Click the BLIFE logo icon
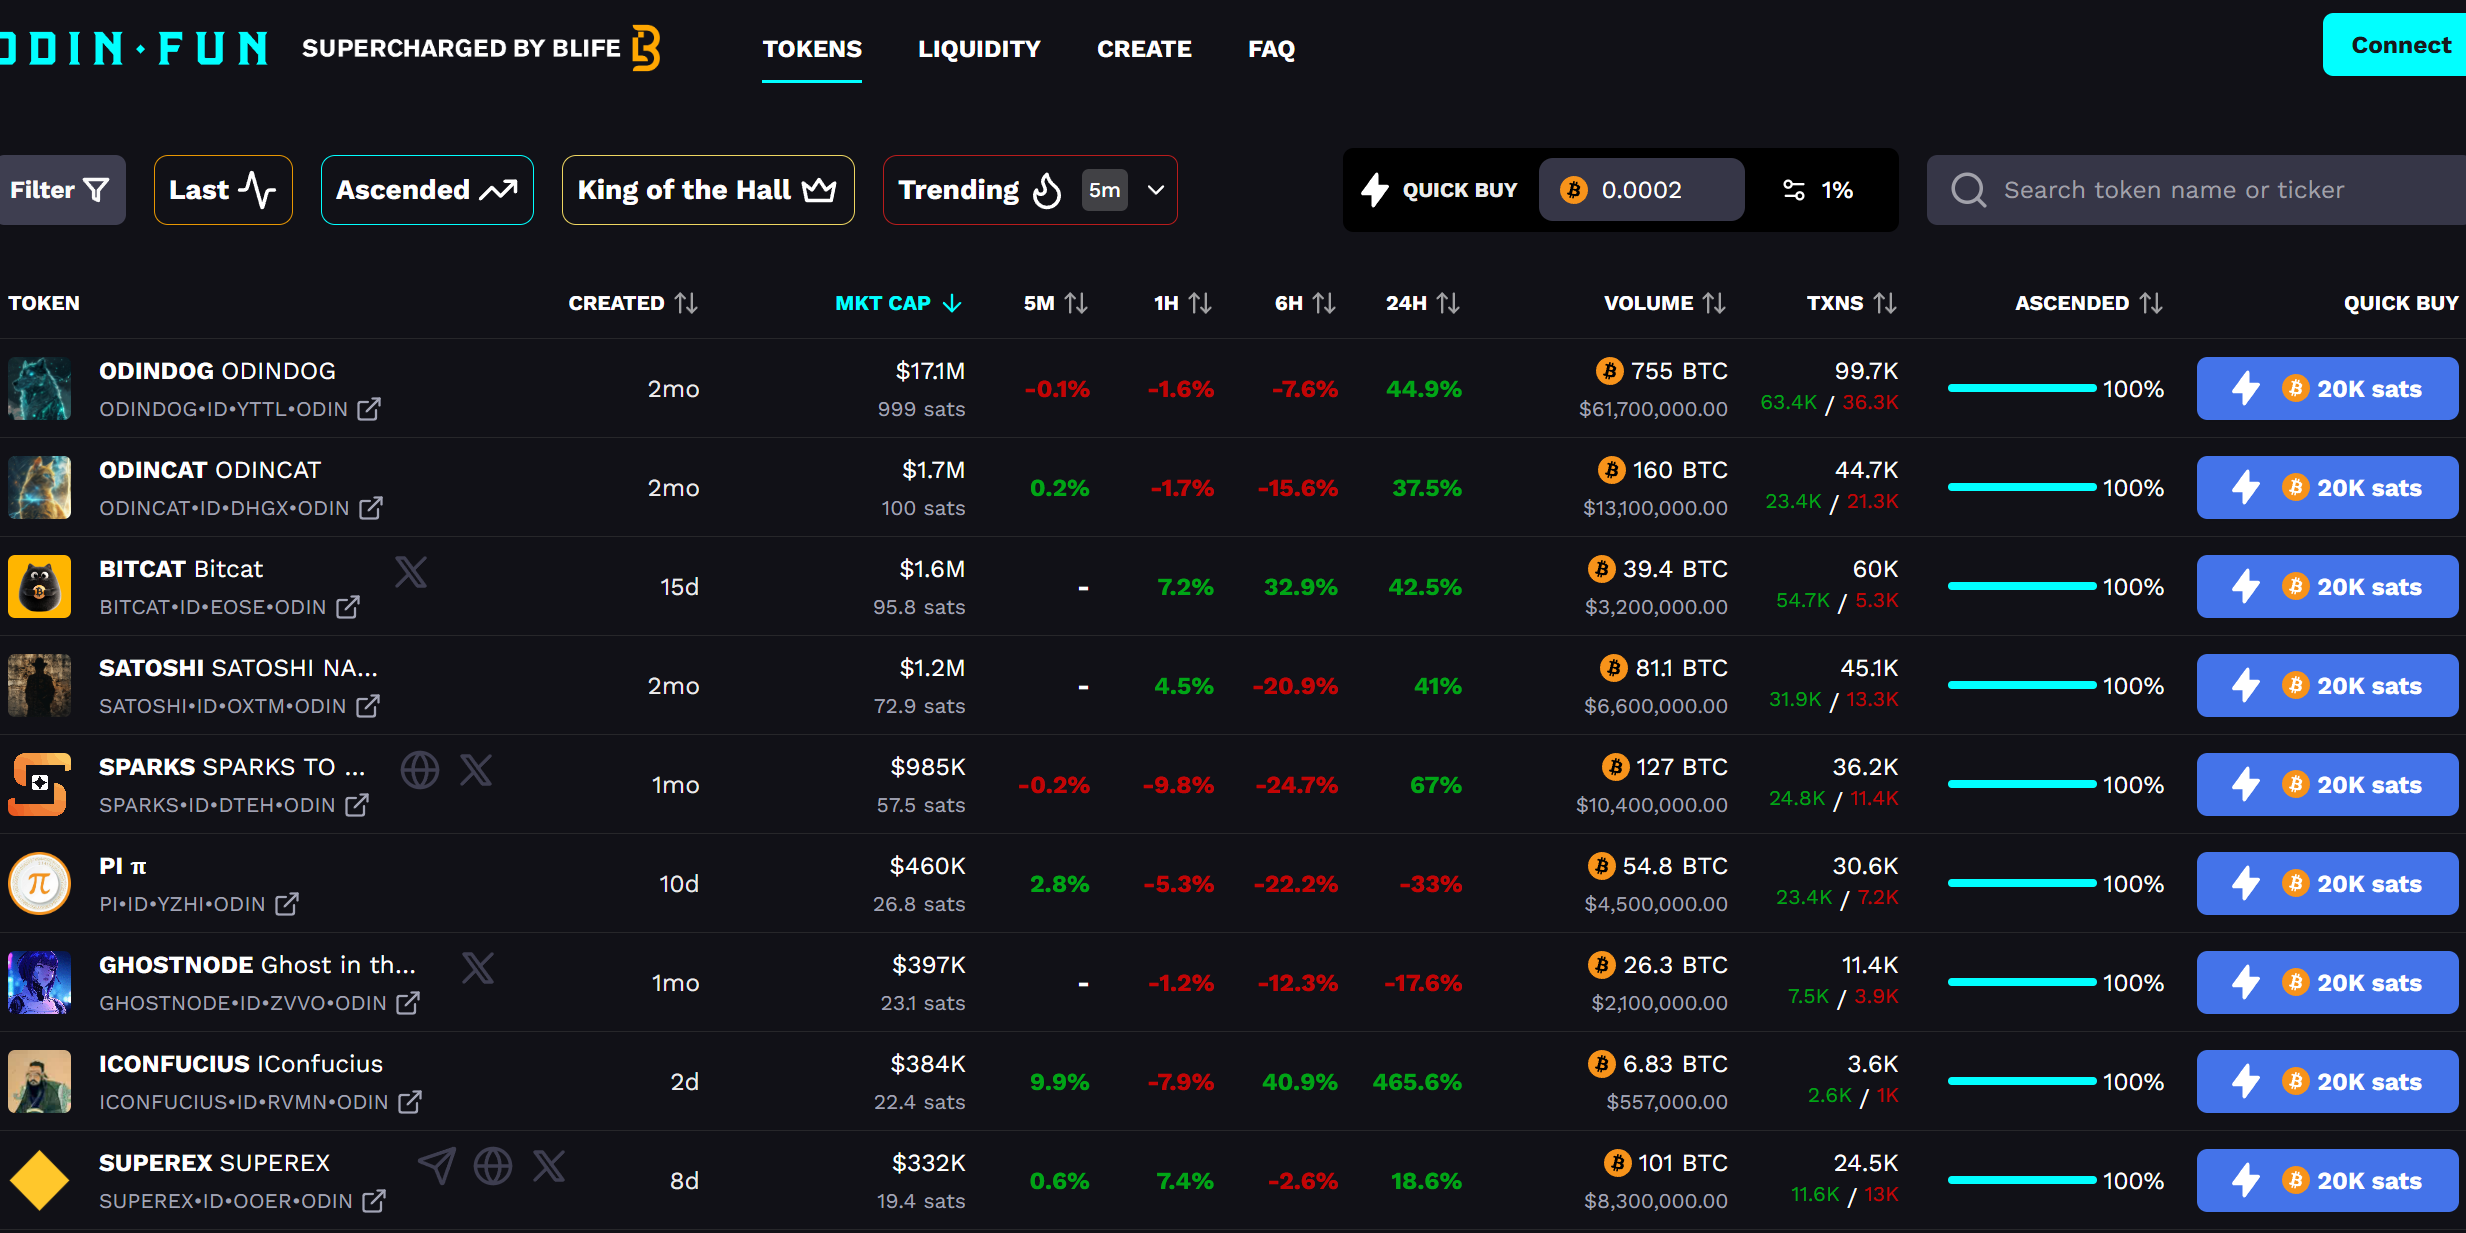This screenshot has height=1233, width=2466. 646,48
